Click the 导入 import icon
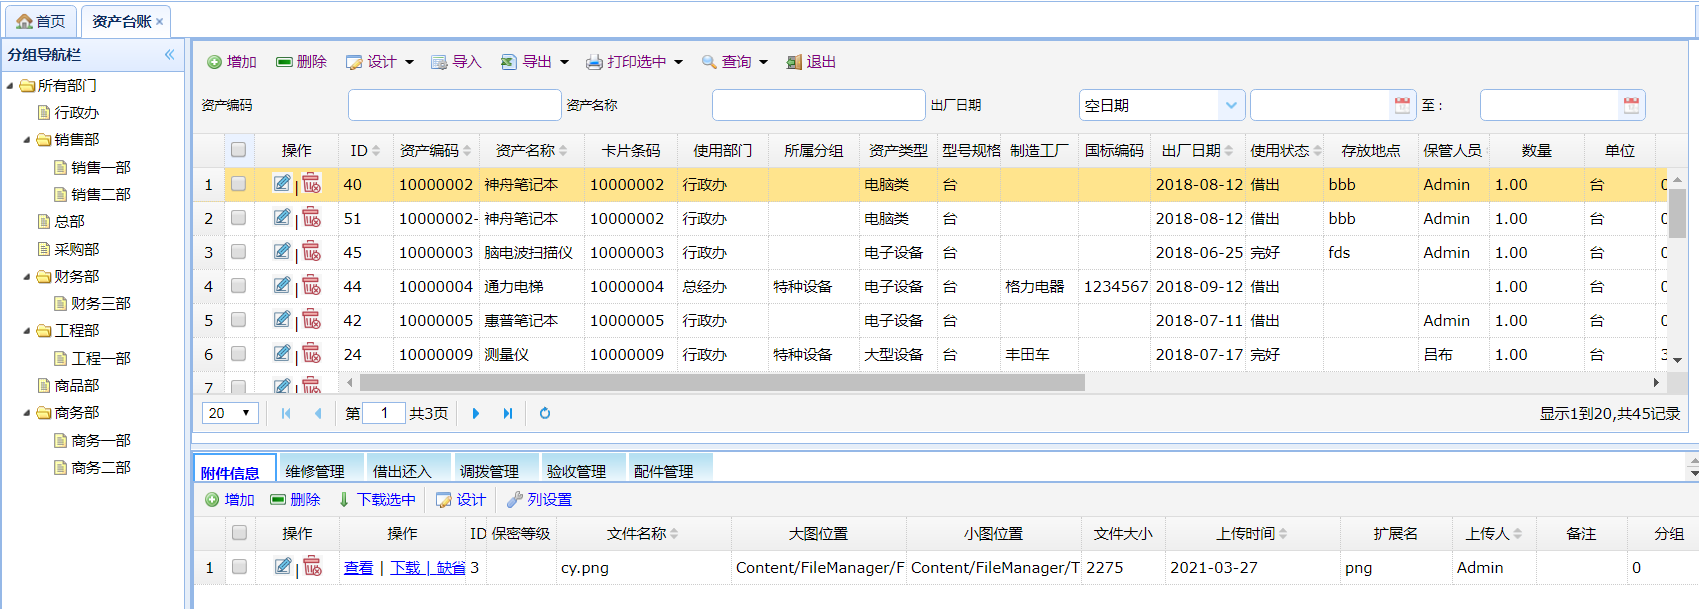 click(439, 62)
